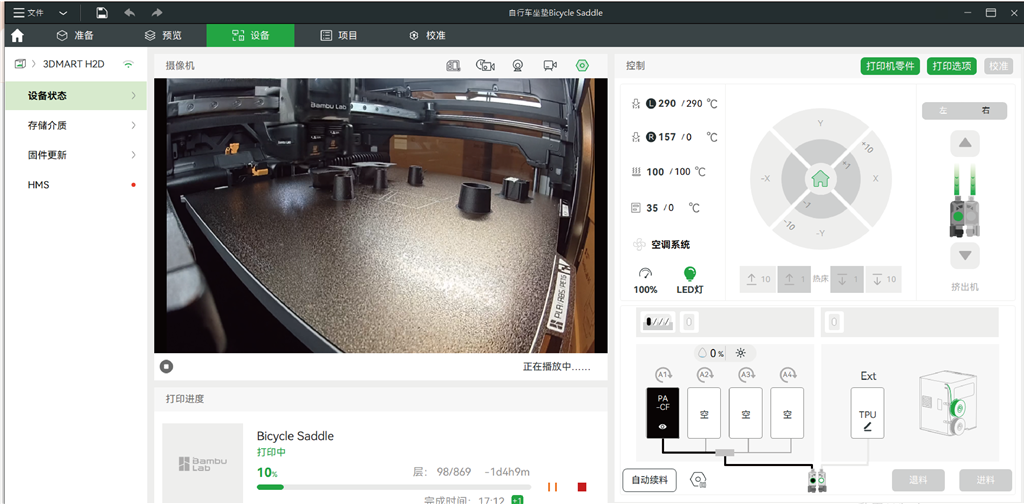Click the 打印选项 button
This screenshot has height=504, width=1024.
click(951, 66)
